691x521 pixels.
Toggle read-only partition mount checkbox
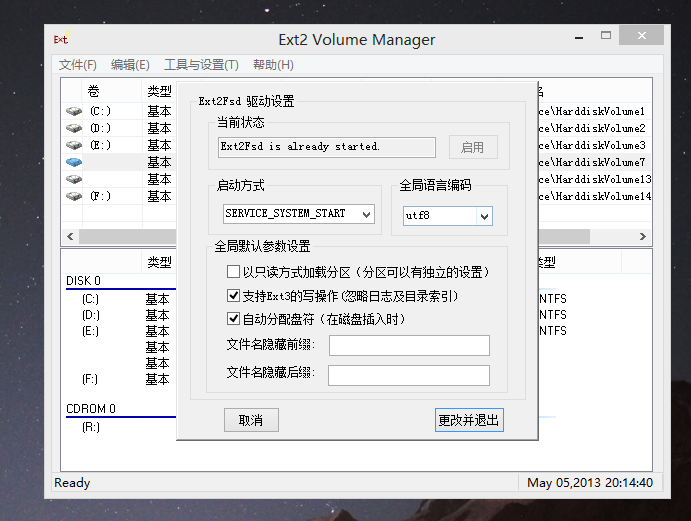click(x=233, y=272)
